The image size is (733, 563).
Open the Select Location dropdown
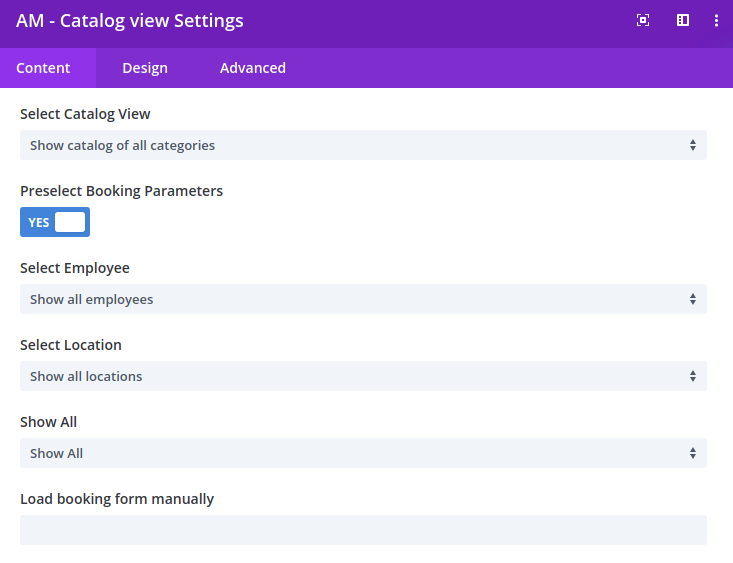coord(363,376)
